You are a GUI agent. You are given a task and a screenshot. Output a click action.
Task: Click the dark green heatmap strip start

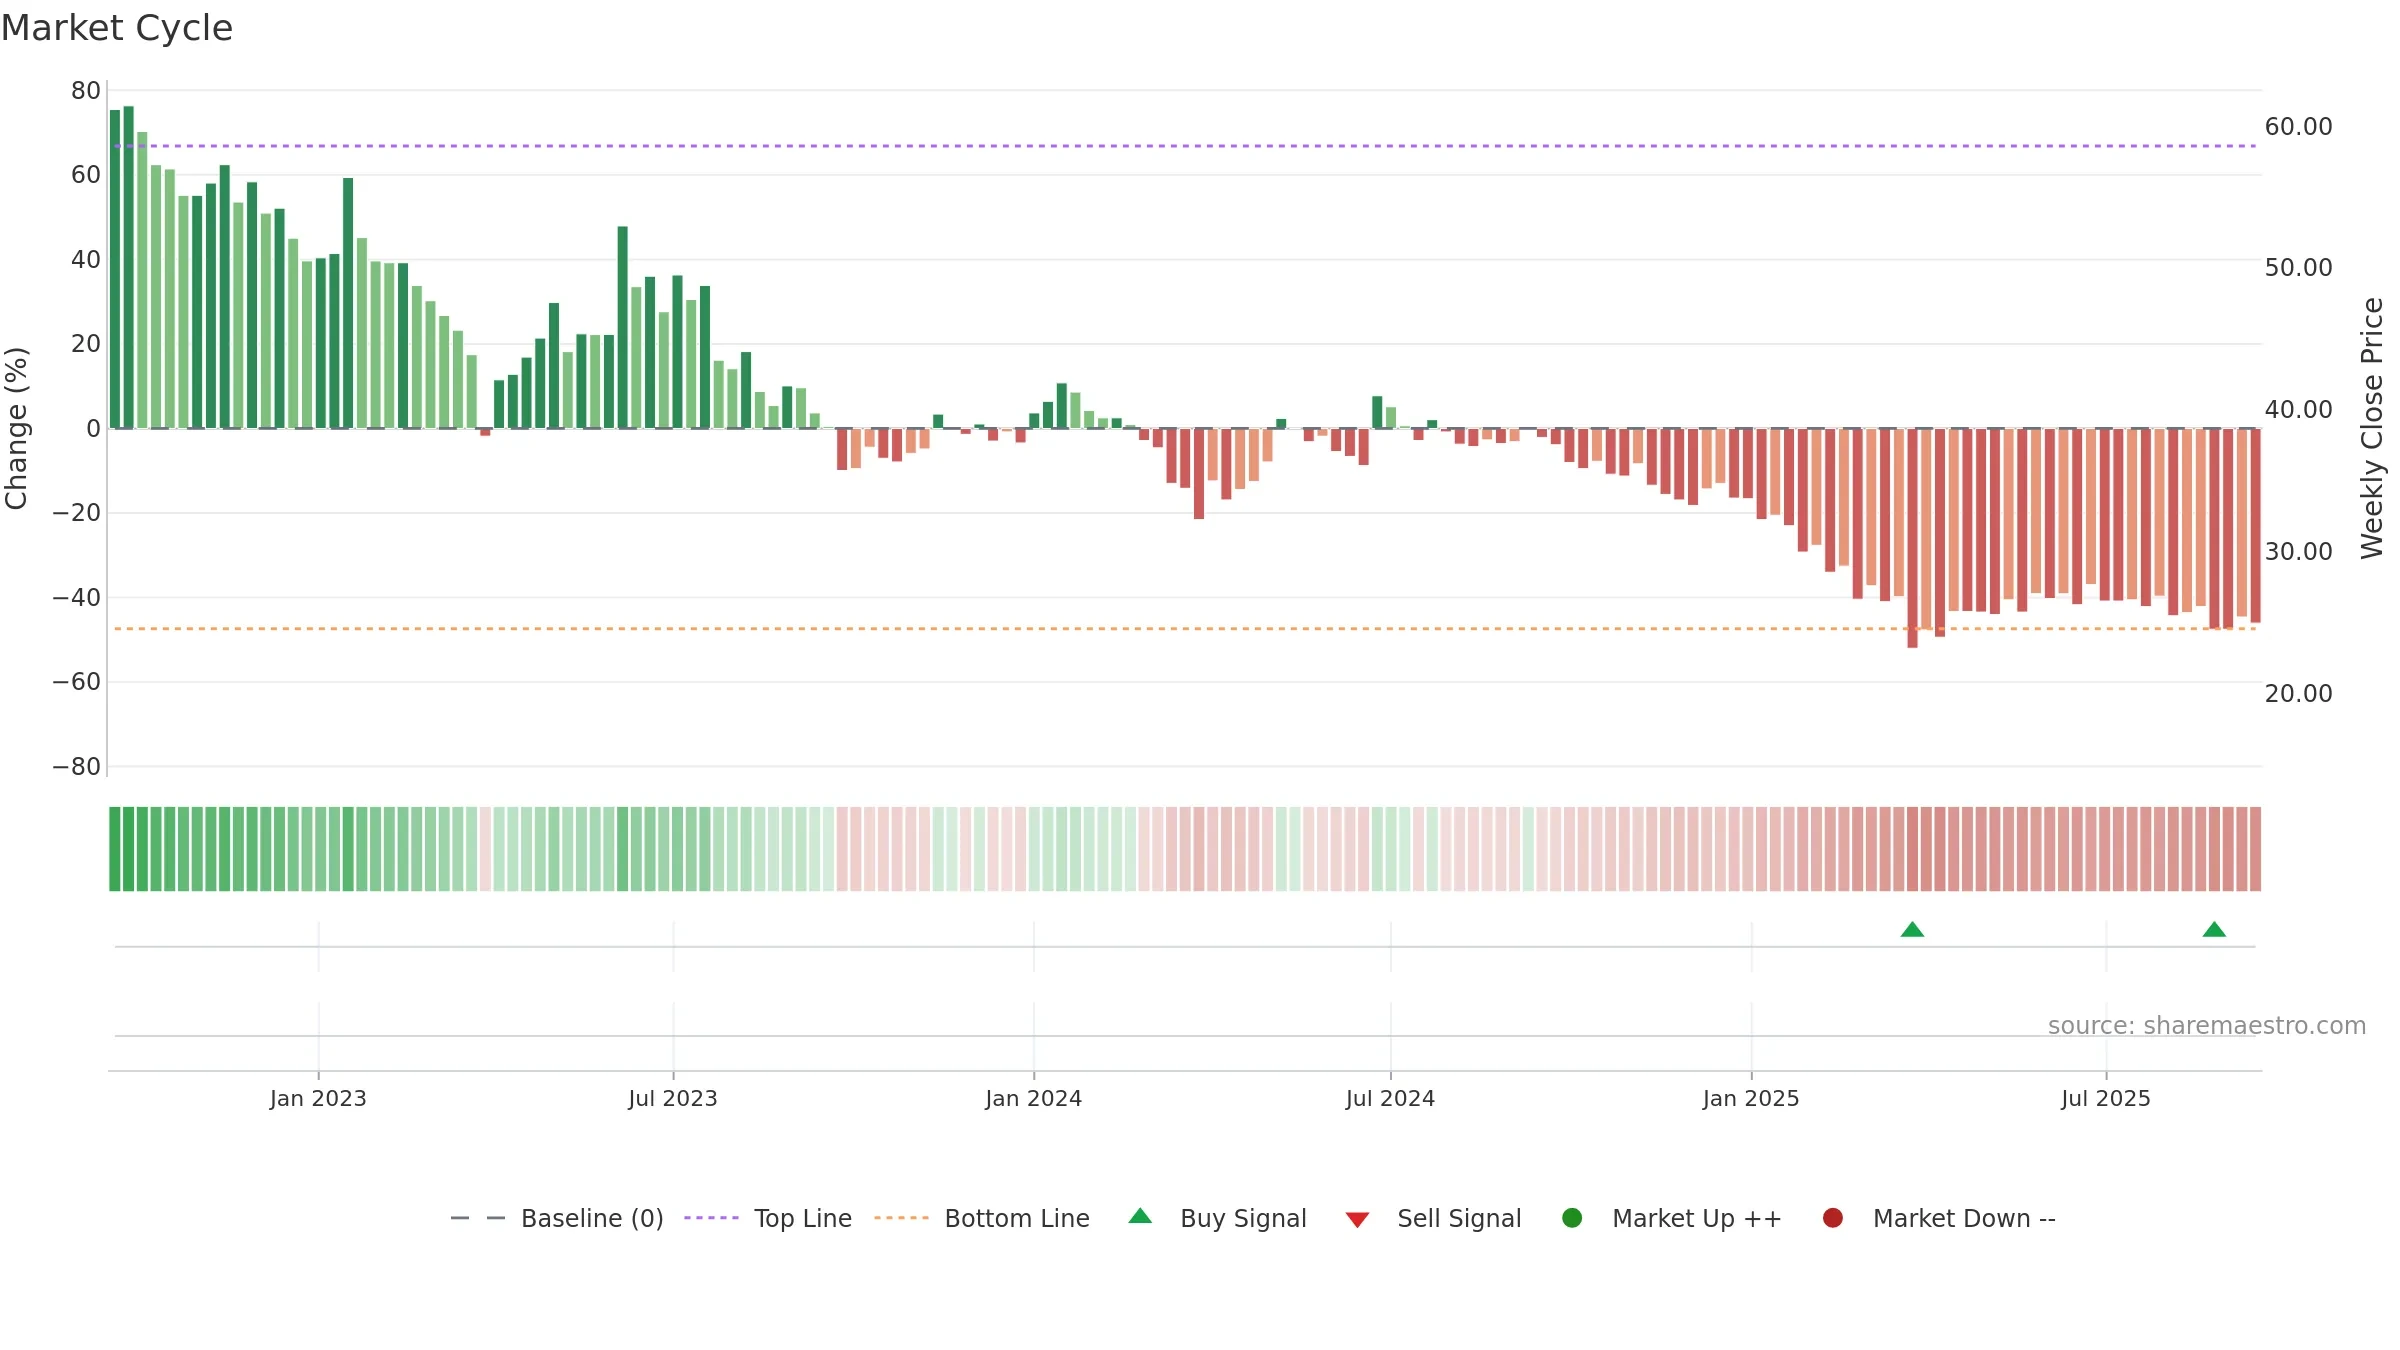tap(115, 849)
